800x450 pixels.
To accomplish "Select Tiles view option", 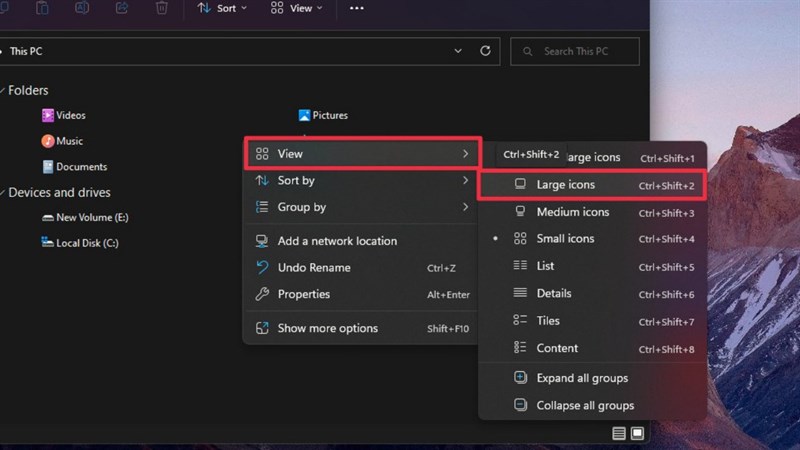I will click(592, 320).
